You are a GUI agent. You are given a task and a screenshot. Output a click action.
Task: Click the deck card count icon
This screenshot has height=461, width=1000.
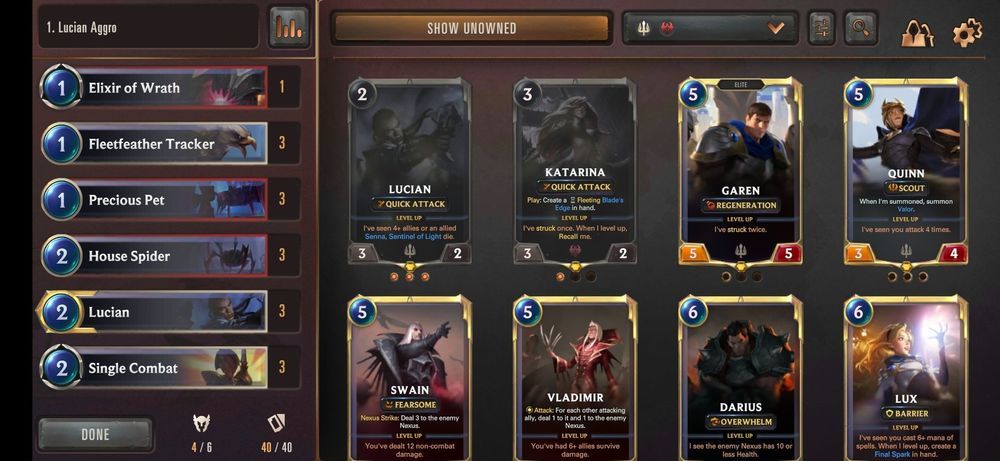[276, 423]
